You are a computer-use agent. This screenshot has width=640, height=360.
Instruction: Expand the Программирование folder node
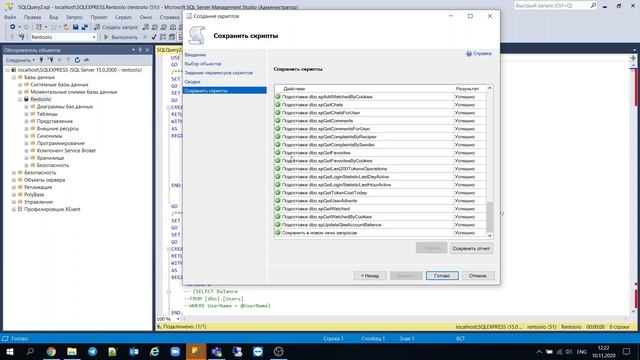pyautogui.click(x=27, y=143)
